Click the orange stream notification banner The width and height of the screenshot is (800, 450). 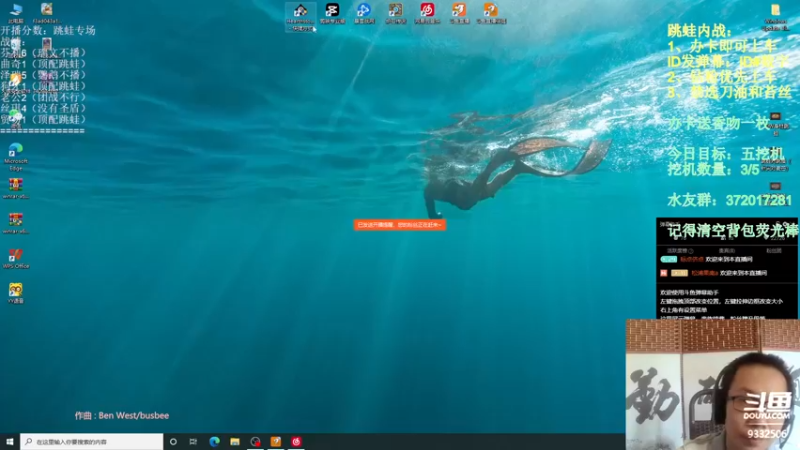(x=399, y=224)
